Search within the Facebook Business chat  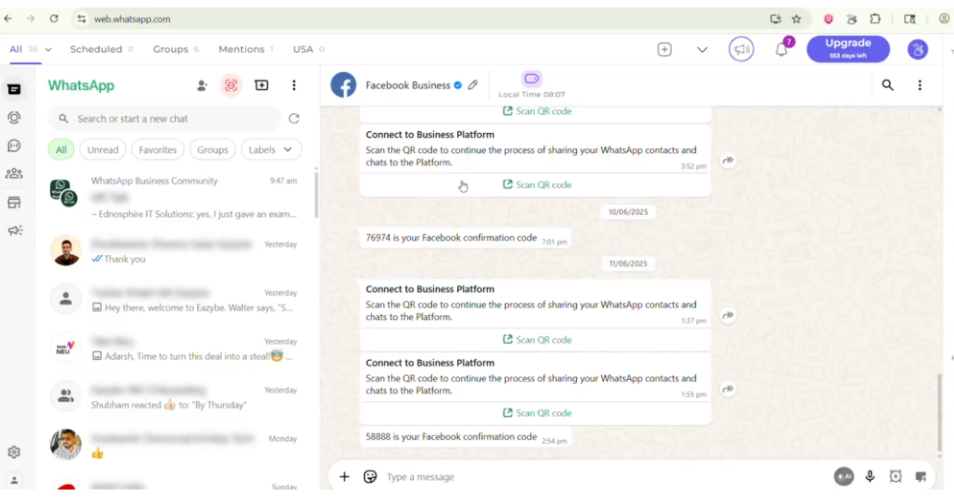click(888, 85)
